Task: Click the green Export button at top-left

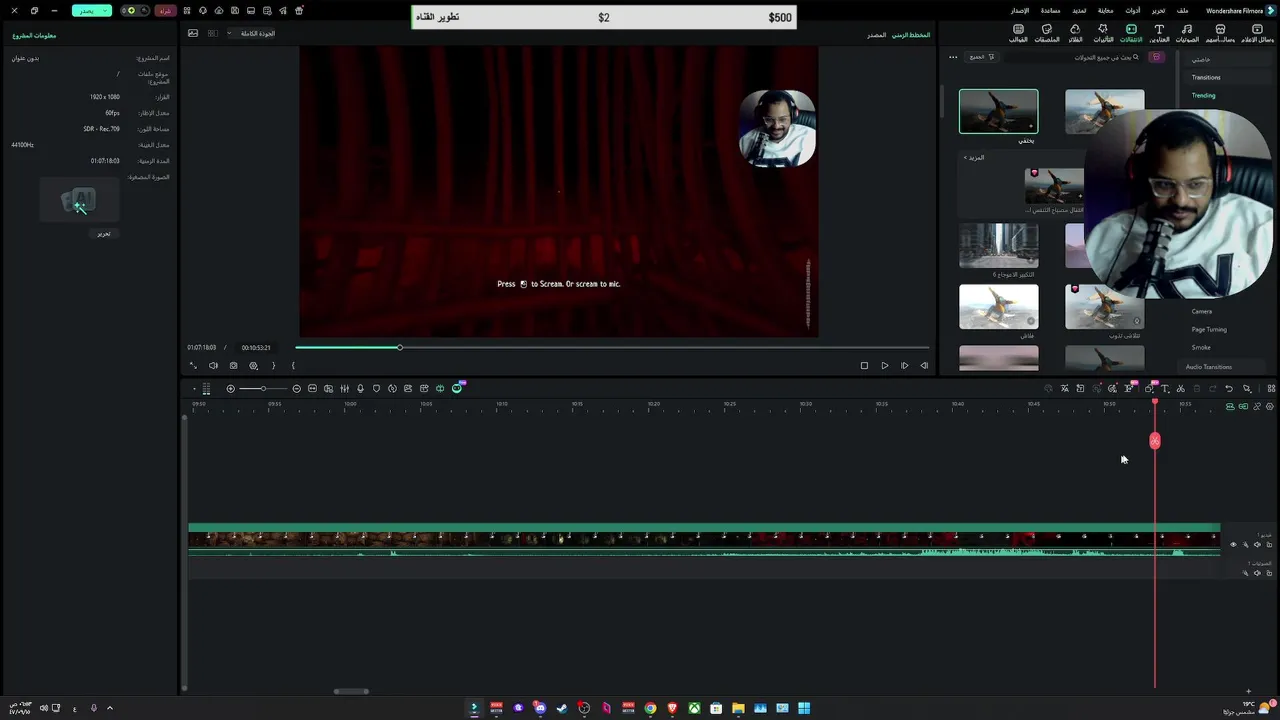Action: click(x=92, y=10)
